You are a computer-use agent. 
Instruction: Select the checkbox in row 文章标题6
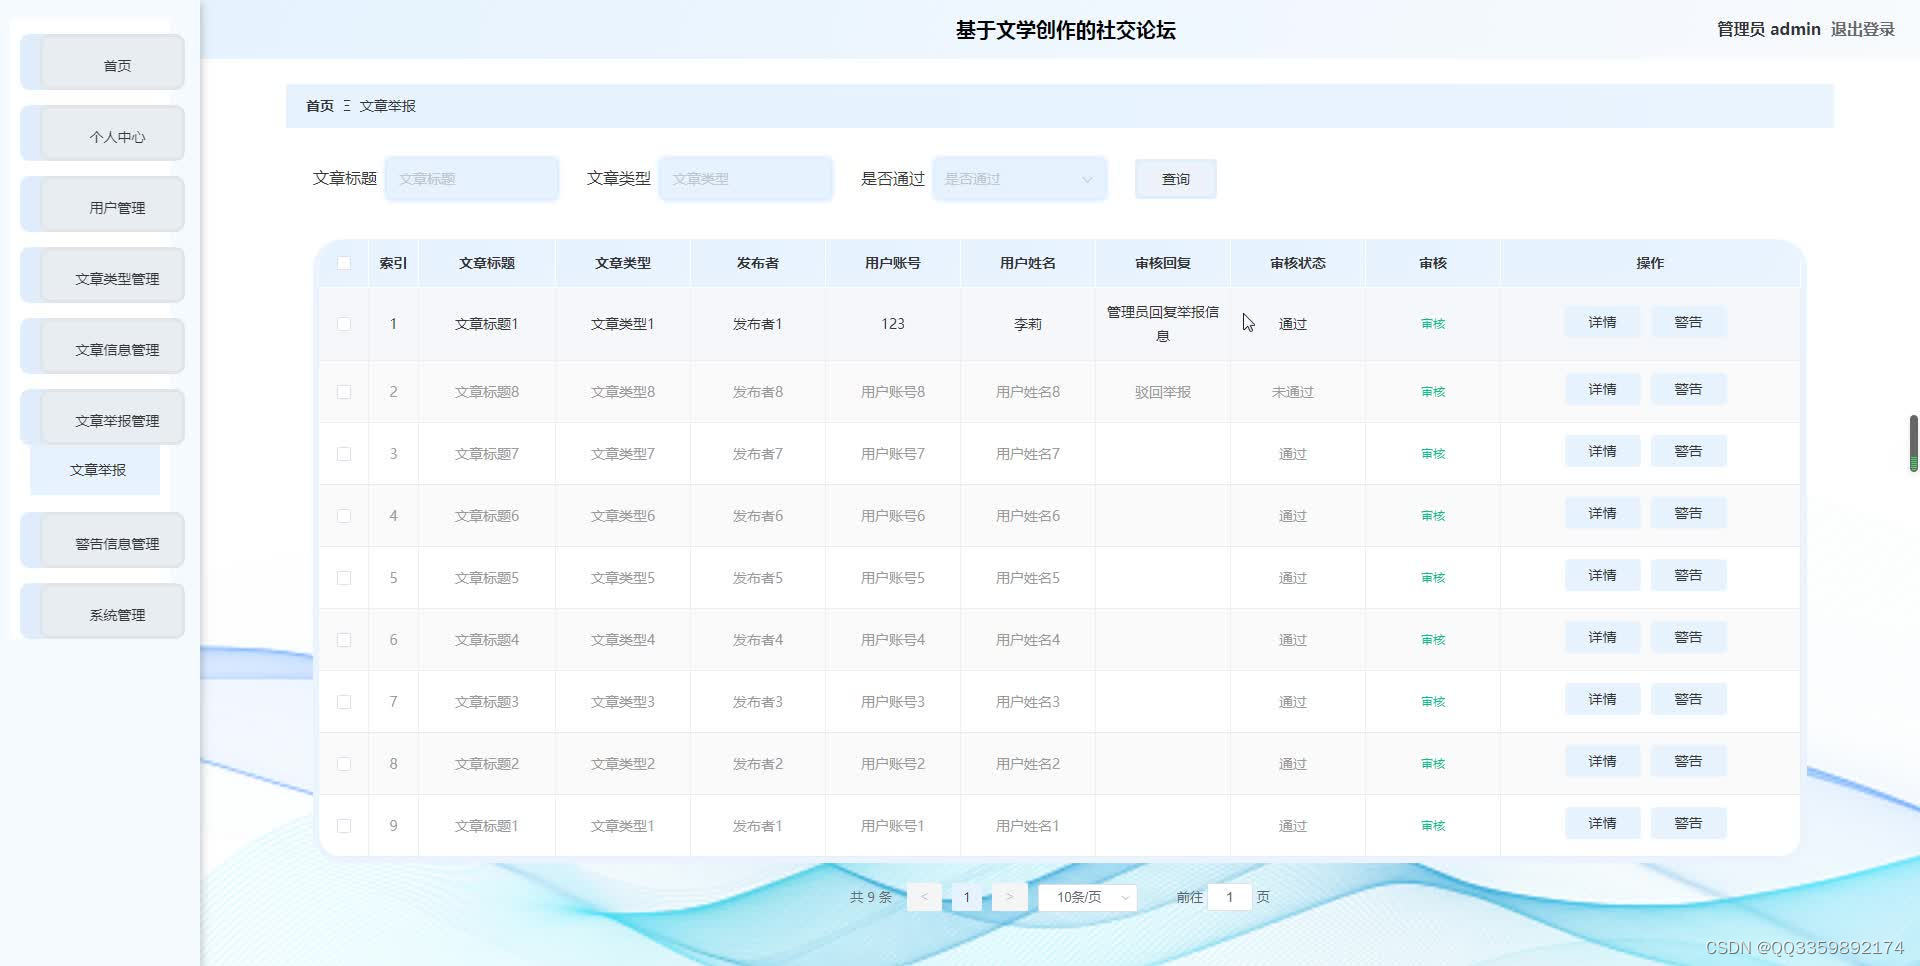point(344,516)
